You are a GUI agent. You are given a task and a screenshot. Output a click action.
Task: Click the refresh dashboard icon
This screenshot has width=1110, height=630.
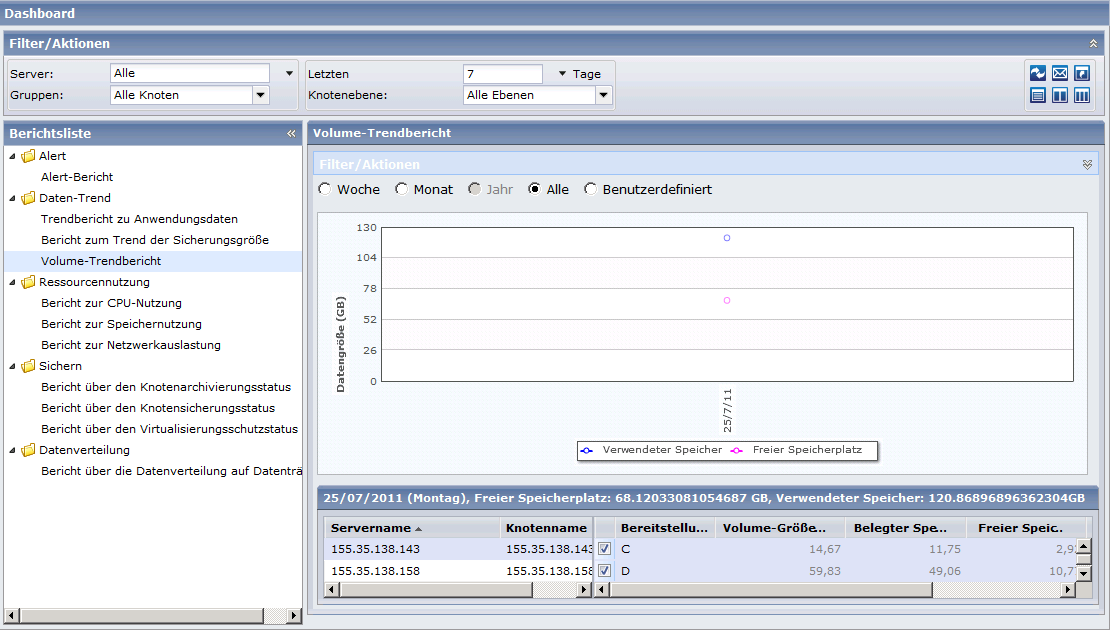click(1038, 73)
